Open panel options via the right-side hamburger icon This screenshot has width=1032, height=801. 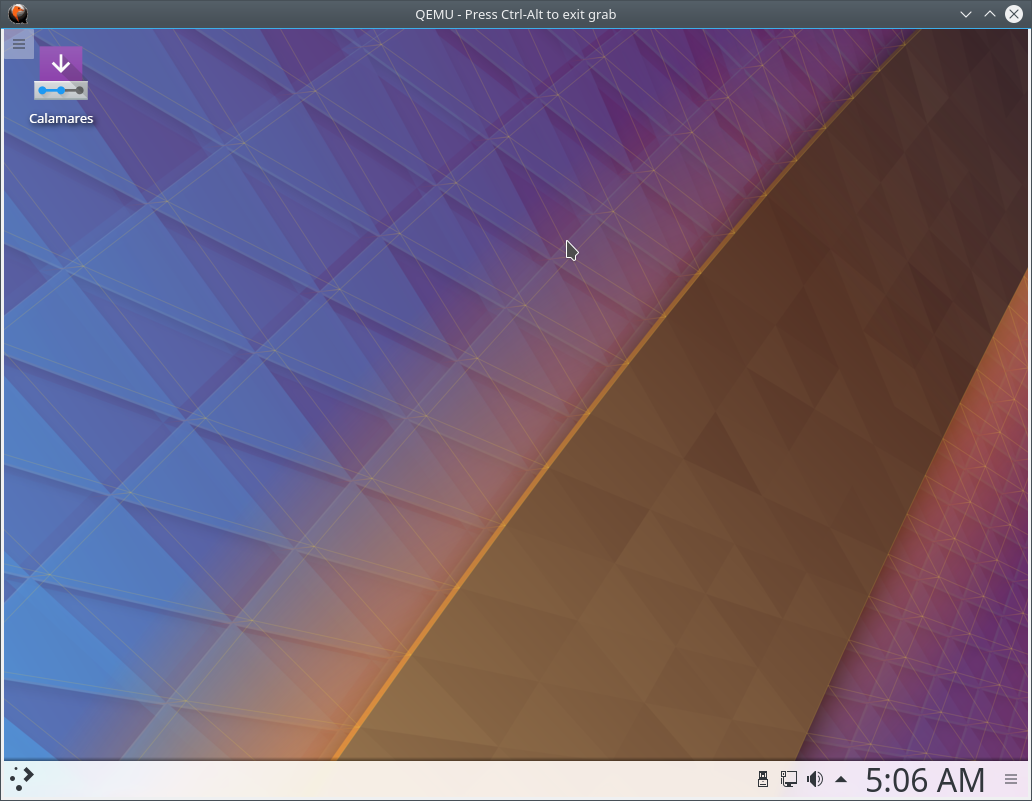click(x=1010, y=778)
